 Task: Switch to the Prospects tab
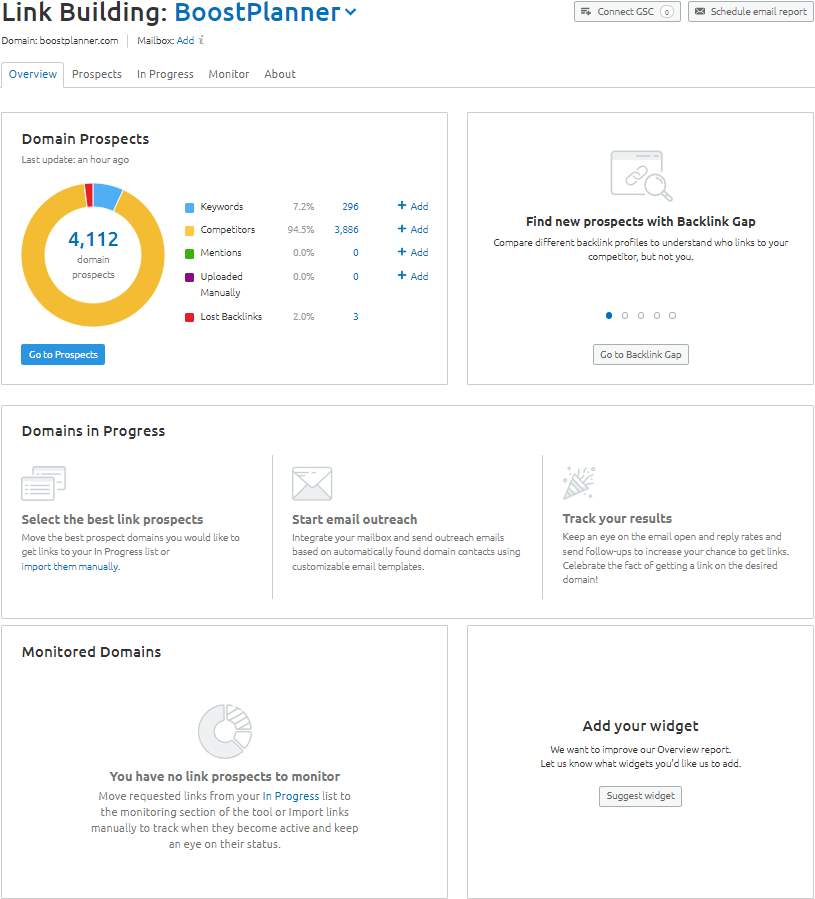pos(97,75)
